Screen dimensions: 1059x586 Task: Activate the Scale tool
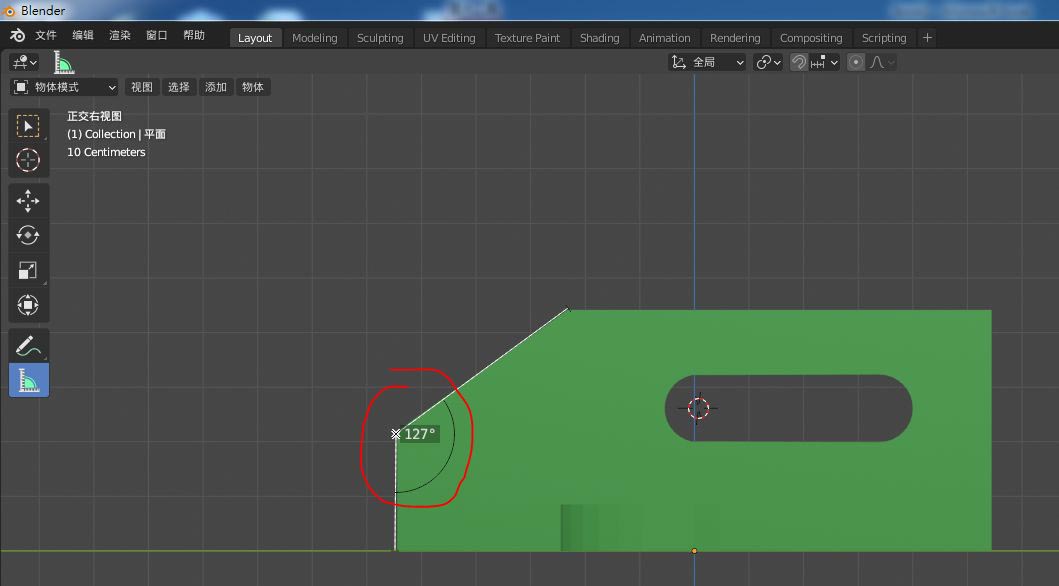pos(28,270)
